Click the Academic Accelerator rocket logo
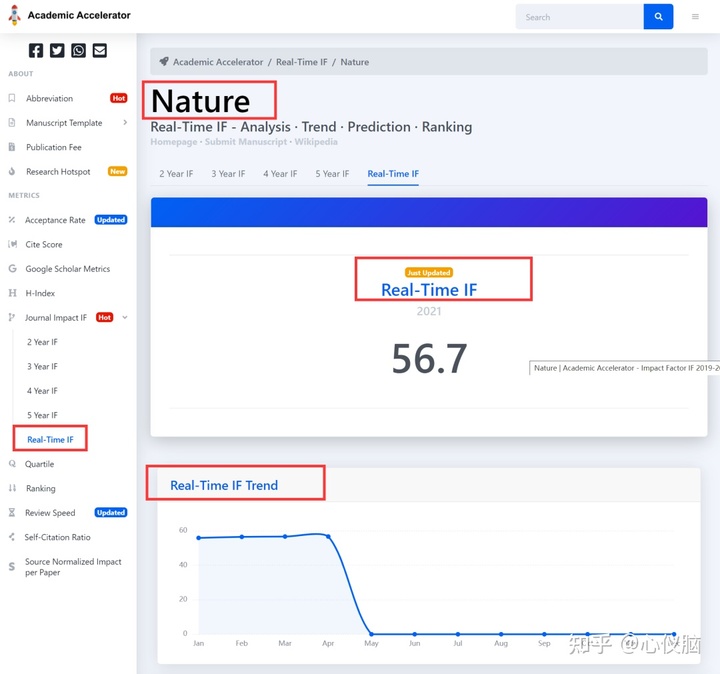 click(15, 15)
